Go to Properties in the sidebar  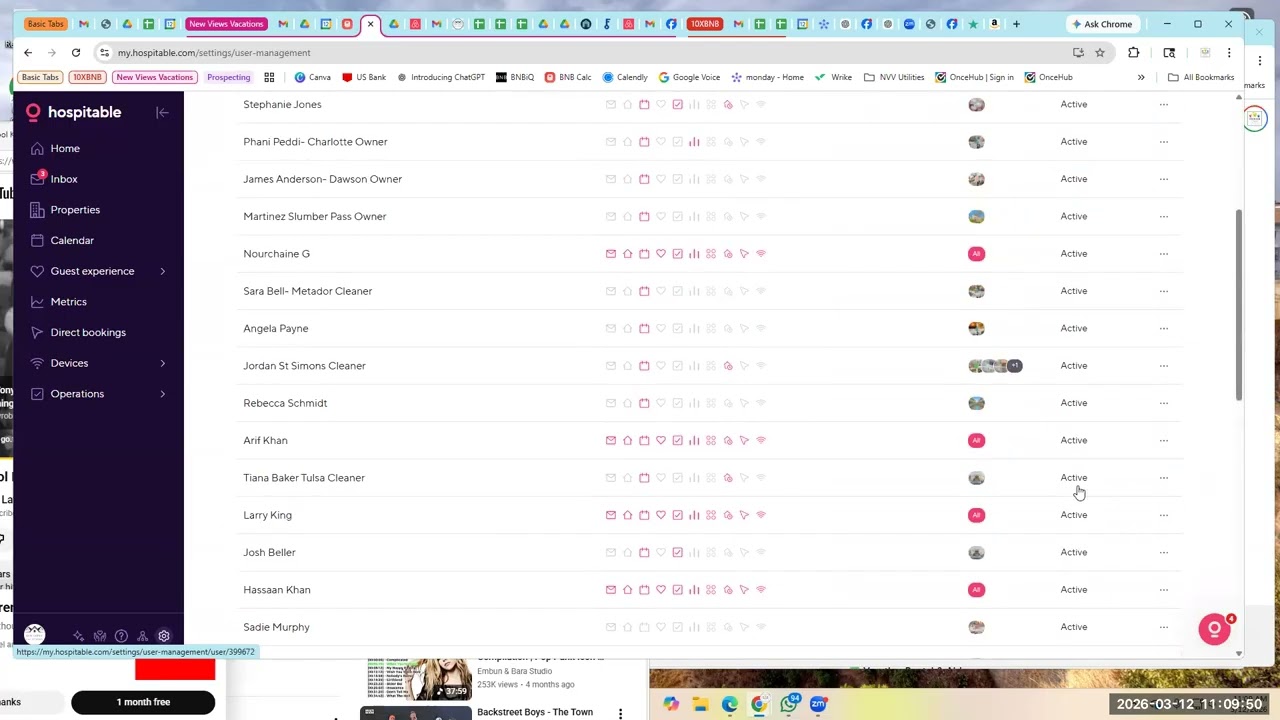coord(75,210)
